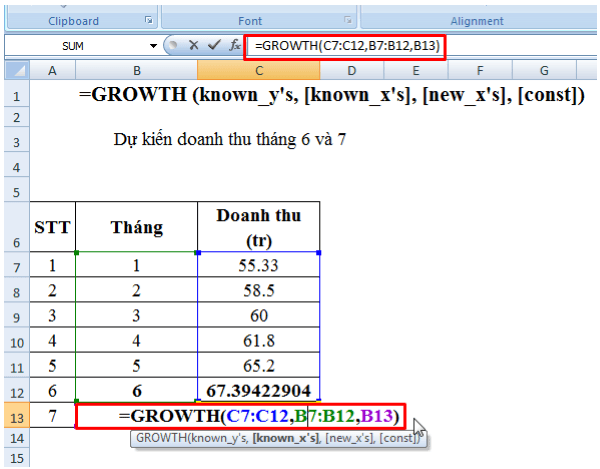This screenshot has height=469, width=600.
Task: Select row 9 header
Action: coord(17,315)
